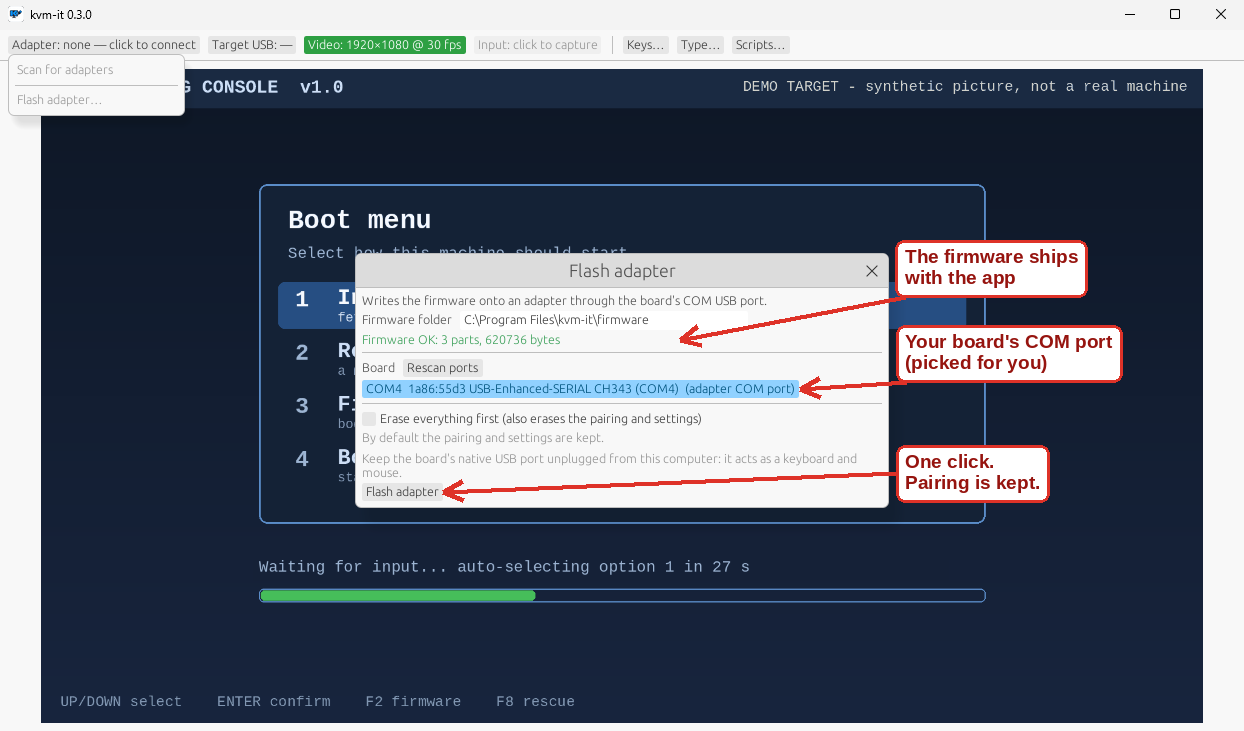
Task: Click the green Video 1920×1080 @ 30 fps indicator
Action: point(385,45)
